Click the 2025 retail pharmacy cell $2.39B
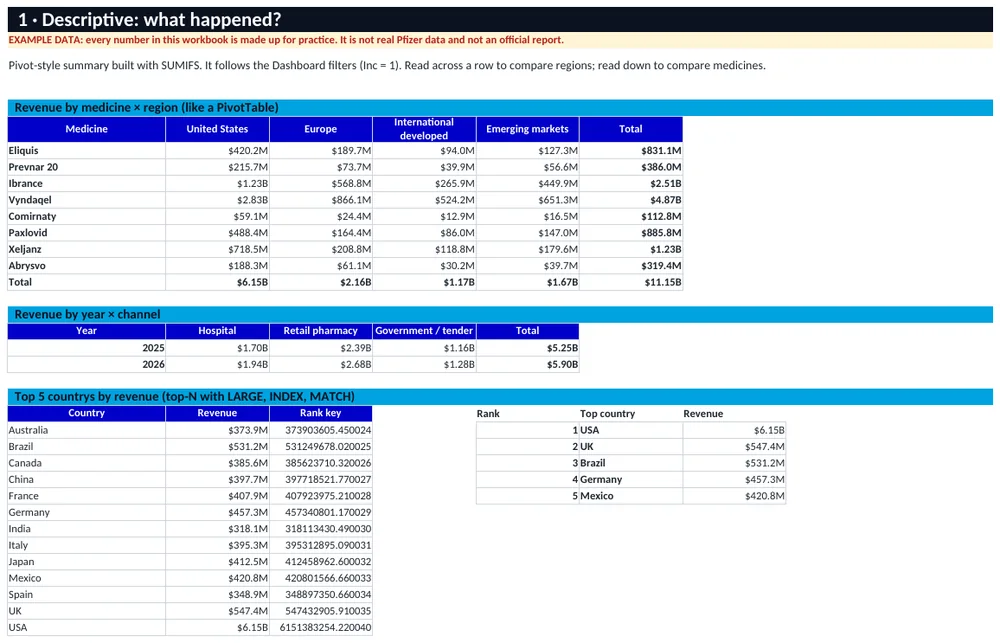1000x643 pixels. click(321, 348)
